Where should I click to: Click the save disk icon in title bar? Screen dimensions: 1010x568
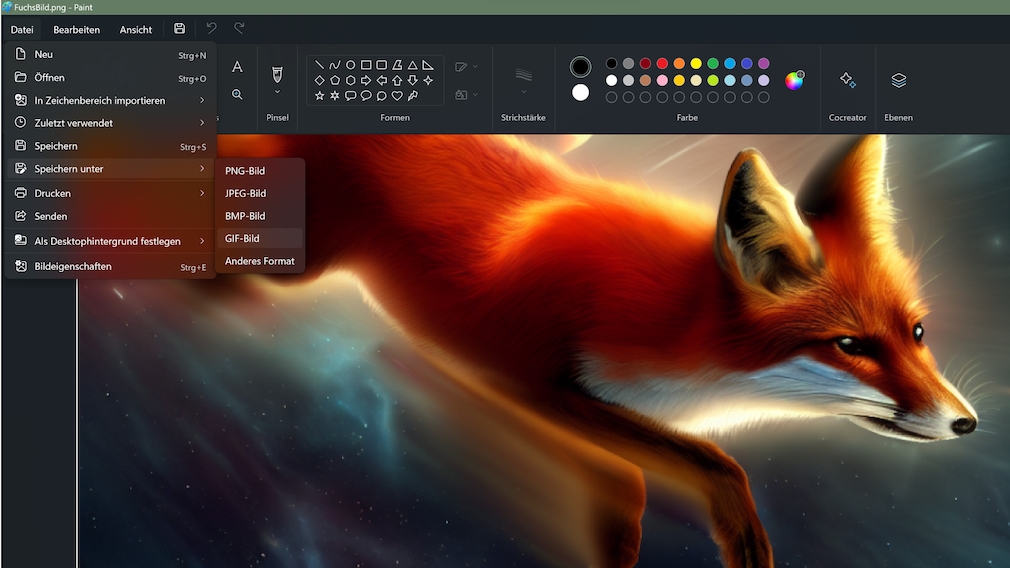(179, 29)
